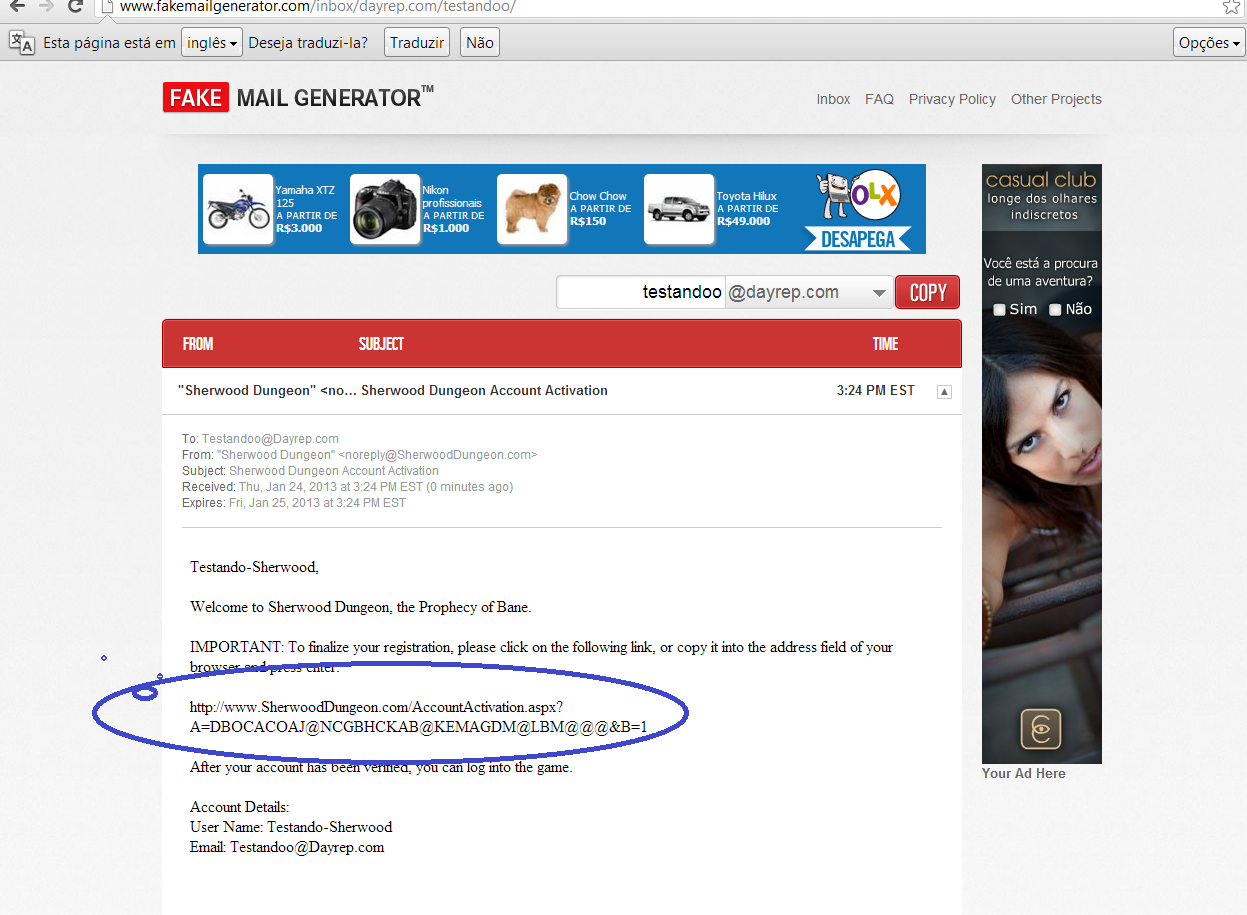Select the Sherwood Dungeon Account Activation email row
Screen dimensions: 1247x915
[561, 391]
